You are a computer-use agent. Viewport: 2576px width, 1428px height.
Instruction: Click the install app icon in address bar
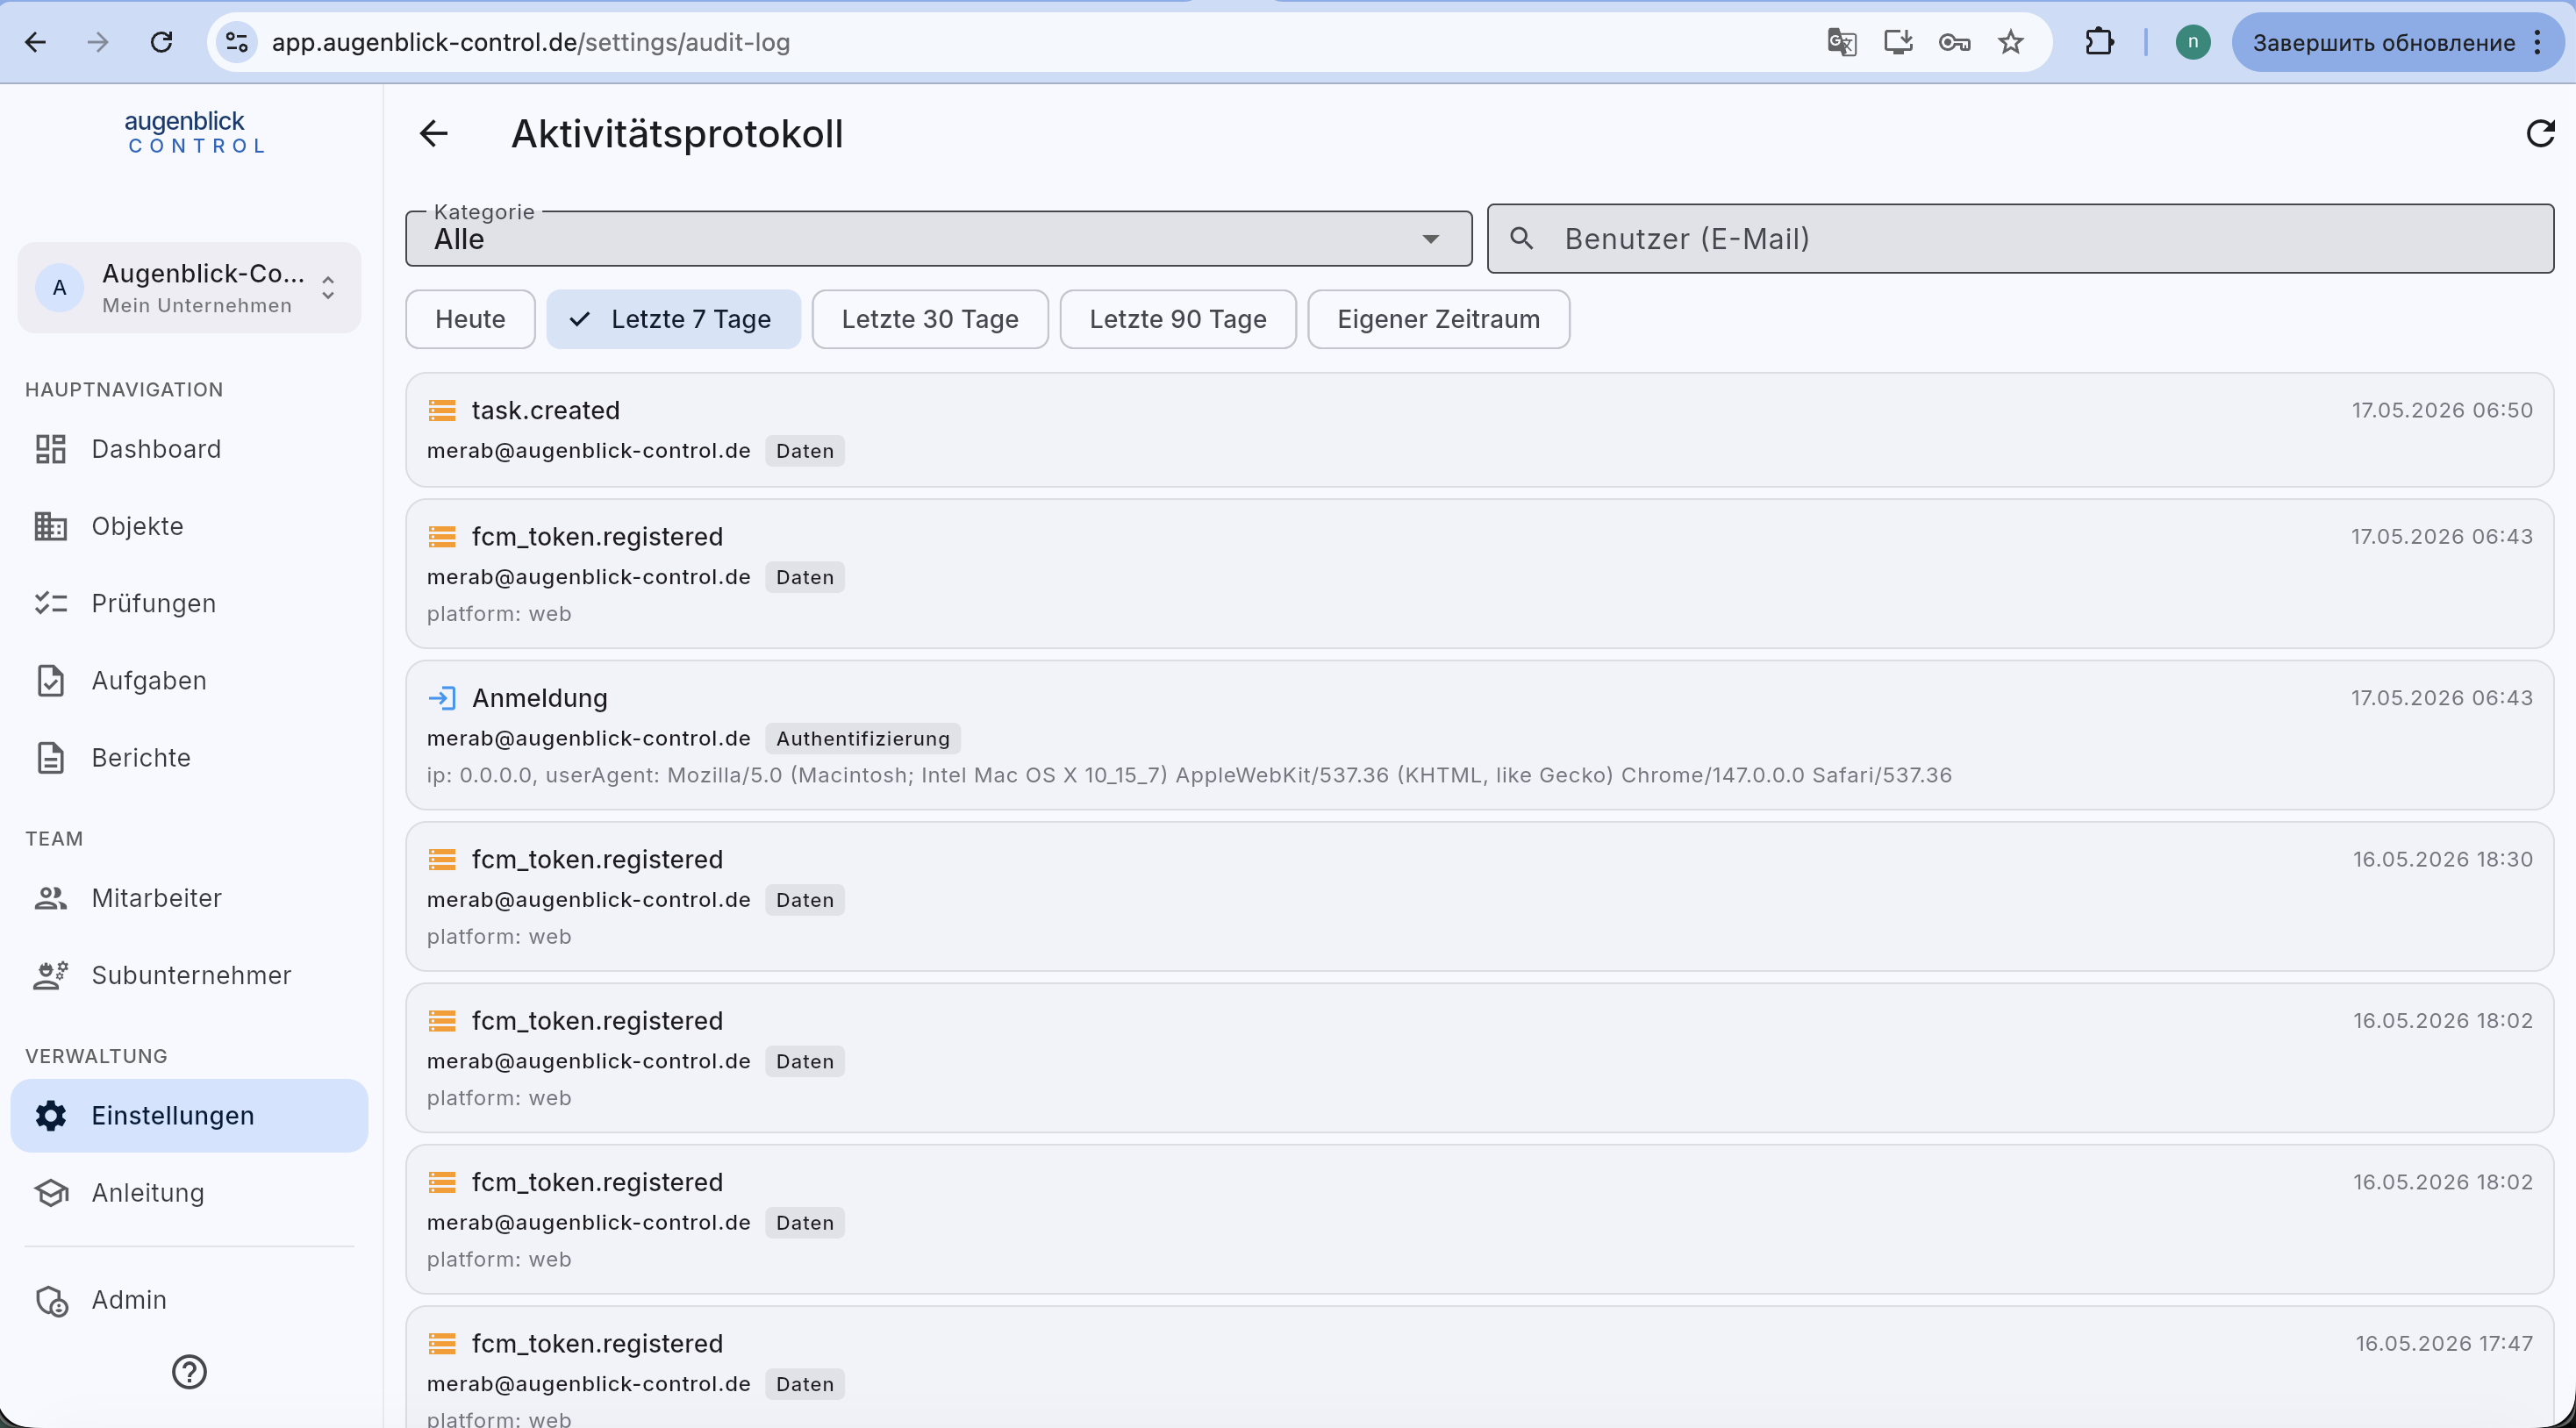tap(1898, 42)
